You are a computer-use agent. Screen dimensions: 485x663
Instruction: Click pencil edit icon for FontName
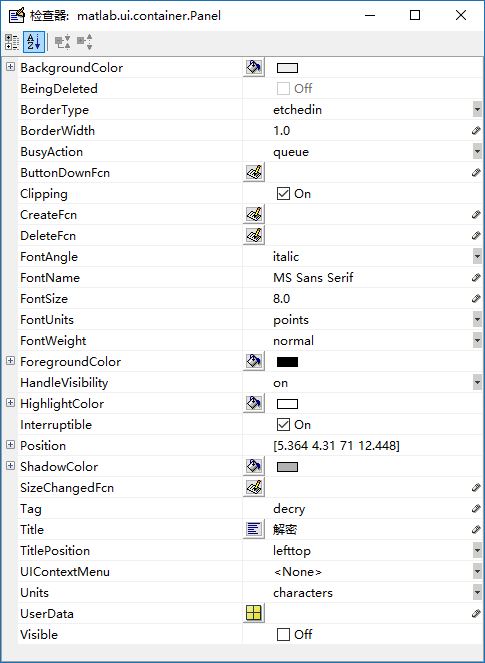point(476,277)
